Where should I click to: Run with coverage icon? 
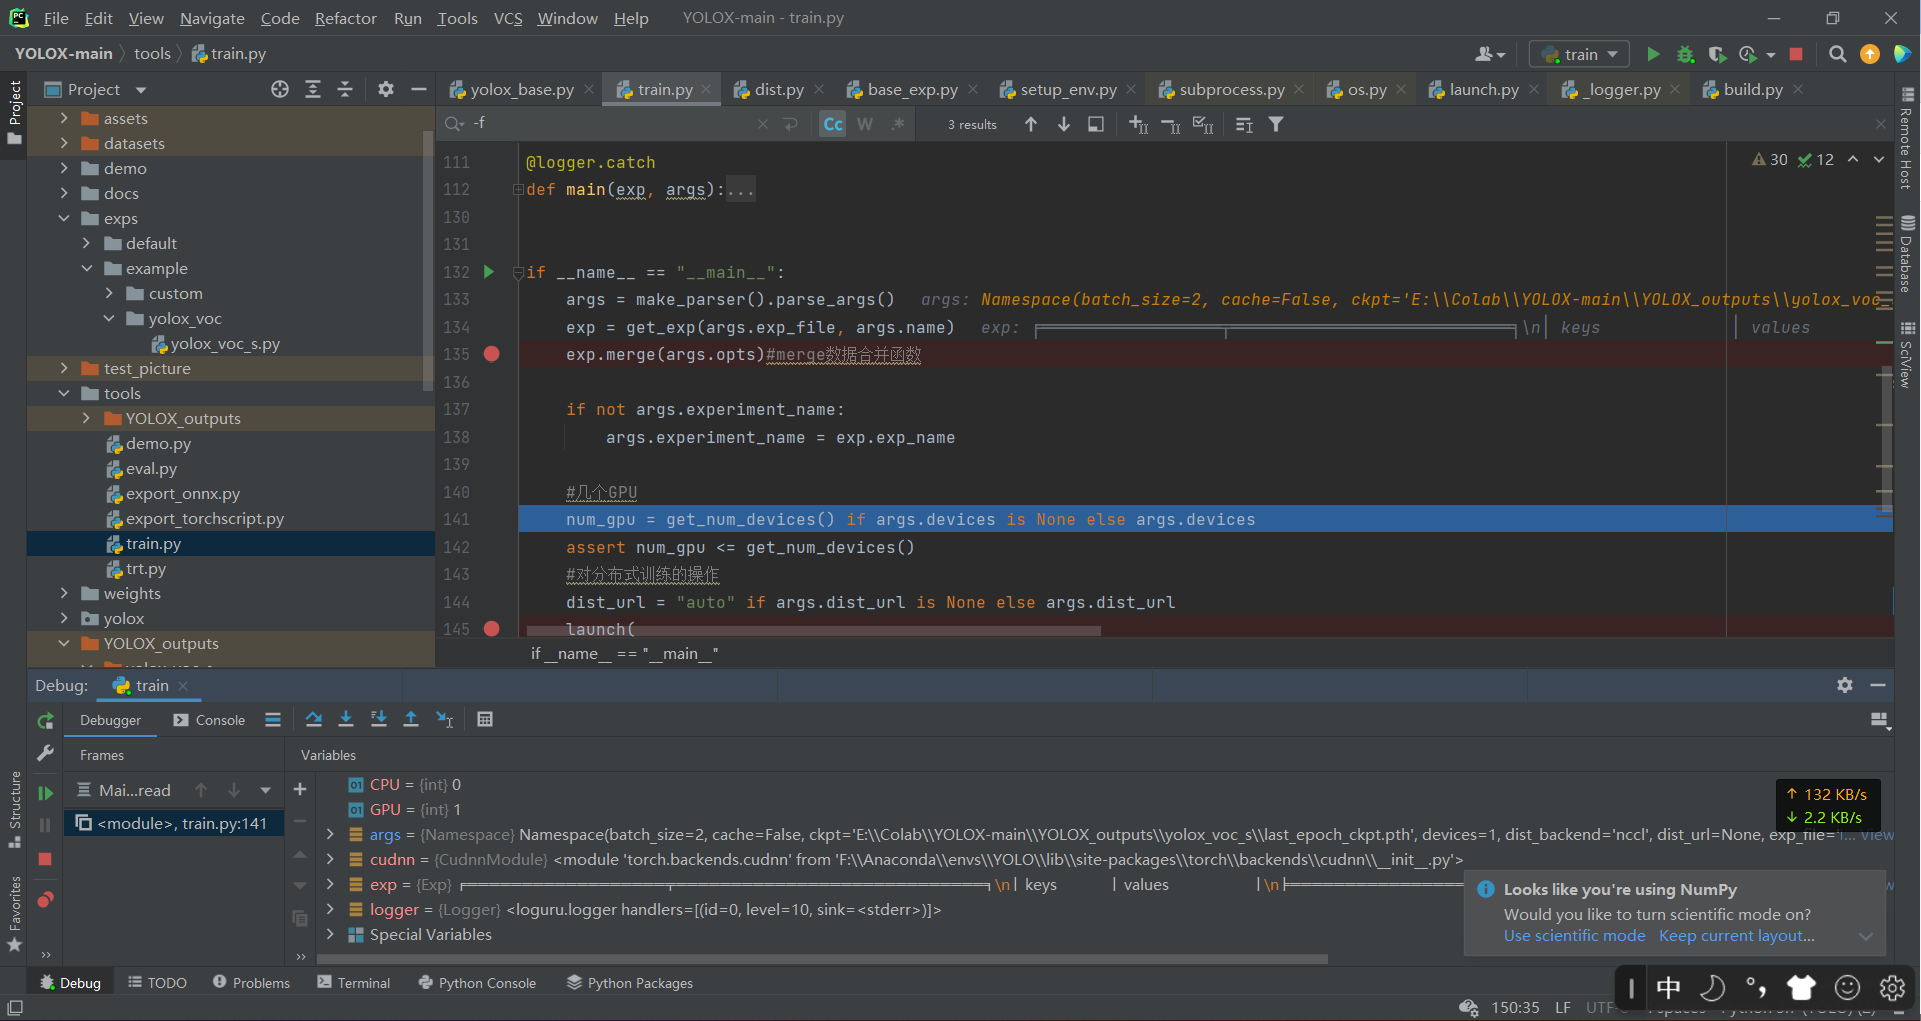pos(1717,54)
